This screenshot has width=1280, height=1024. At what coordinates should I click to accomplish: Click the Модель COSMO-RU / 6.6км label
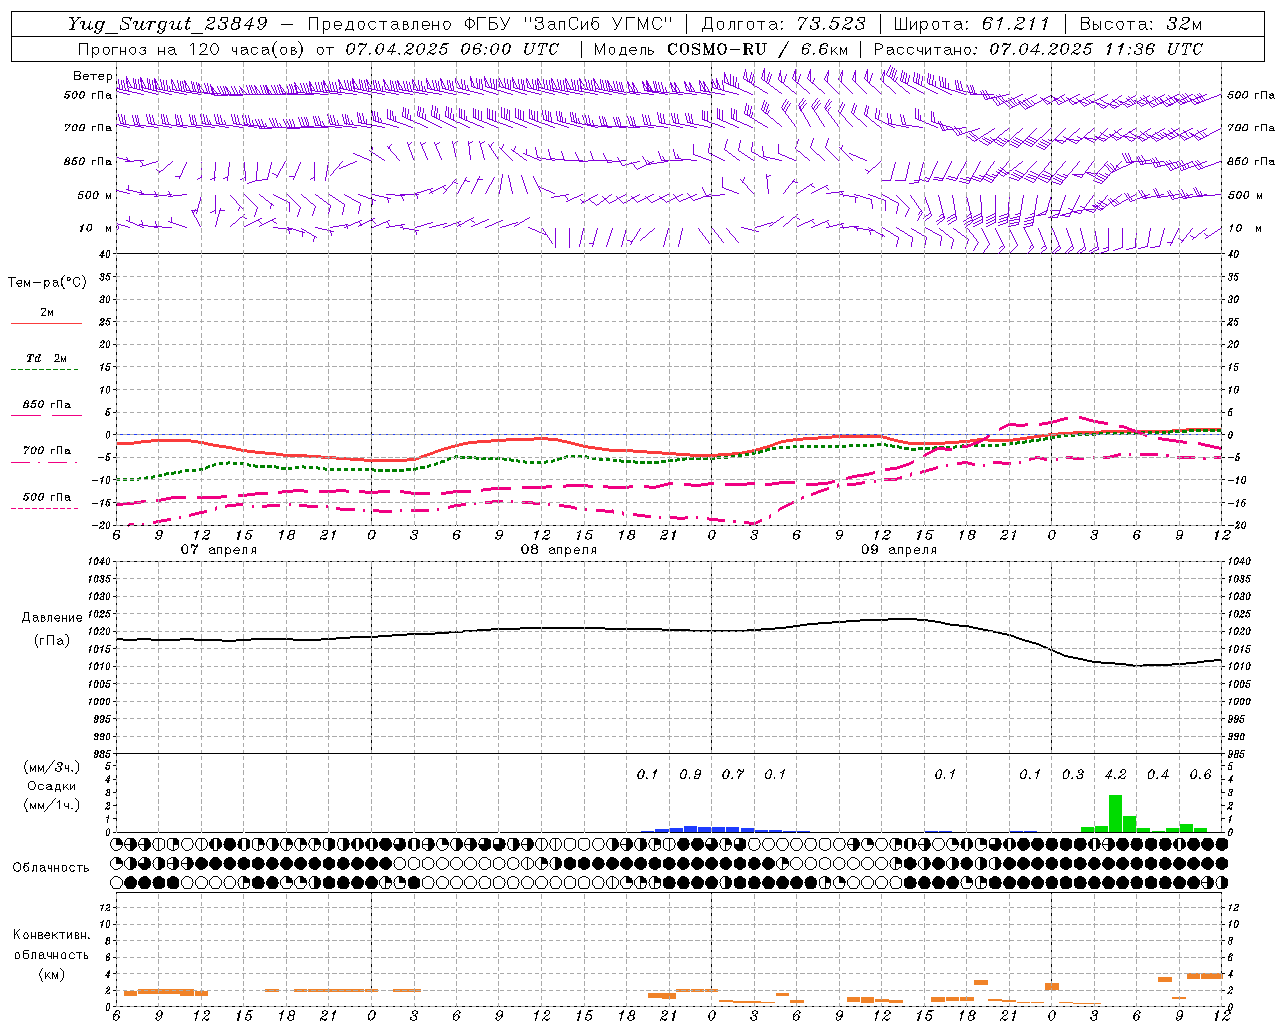721,49
